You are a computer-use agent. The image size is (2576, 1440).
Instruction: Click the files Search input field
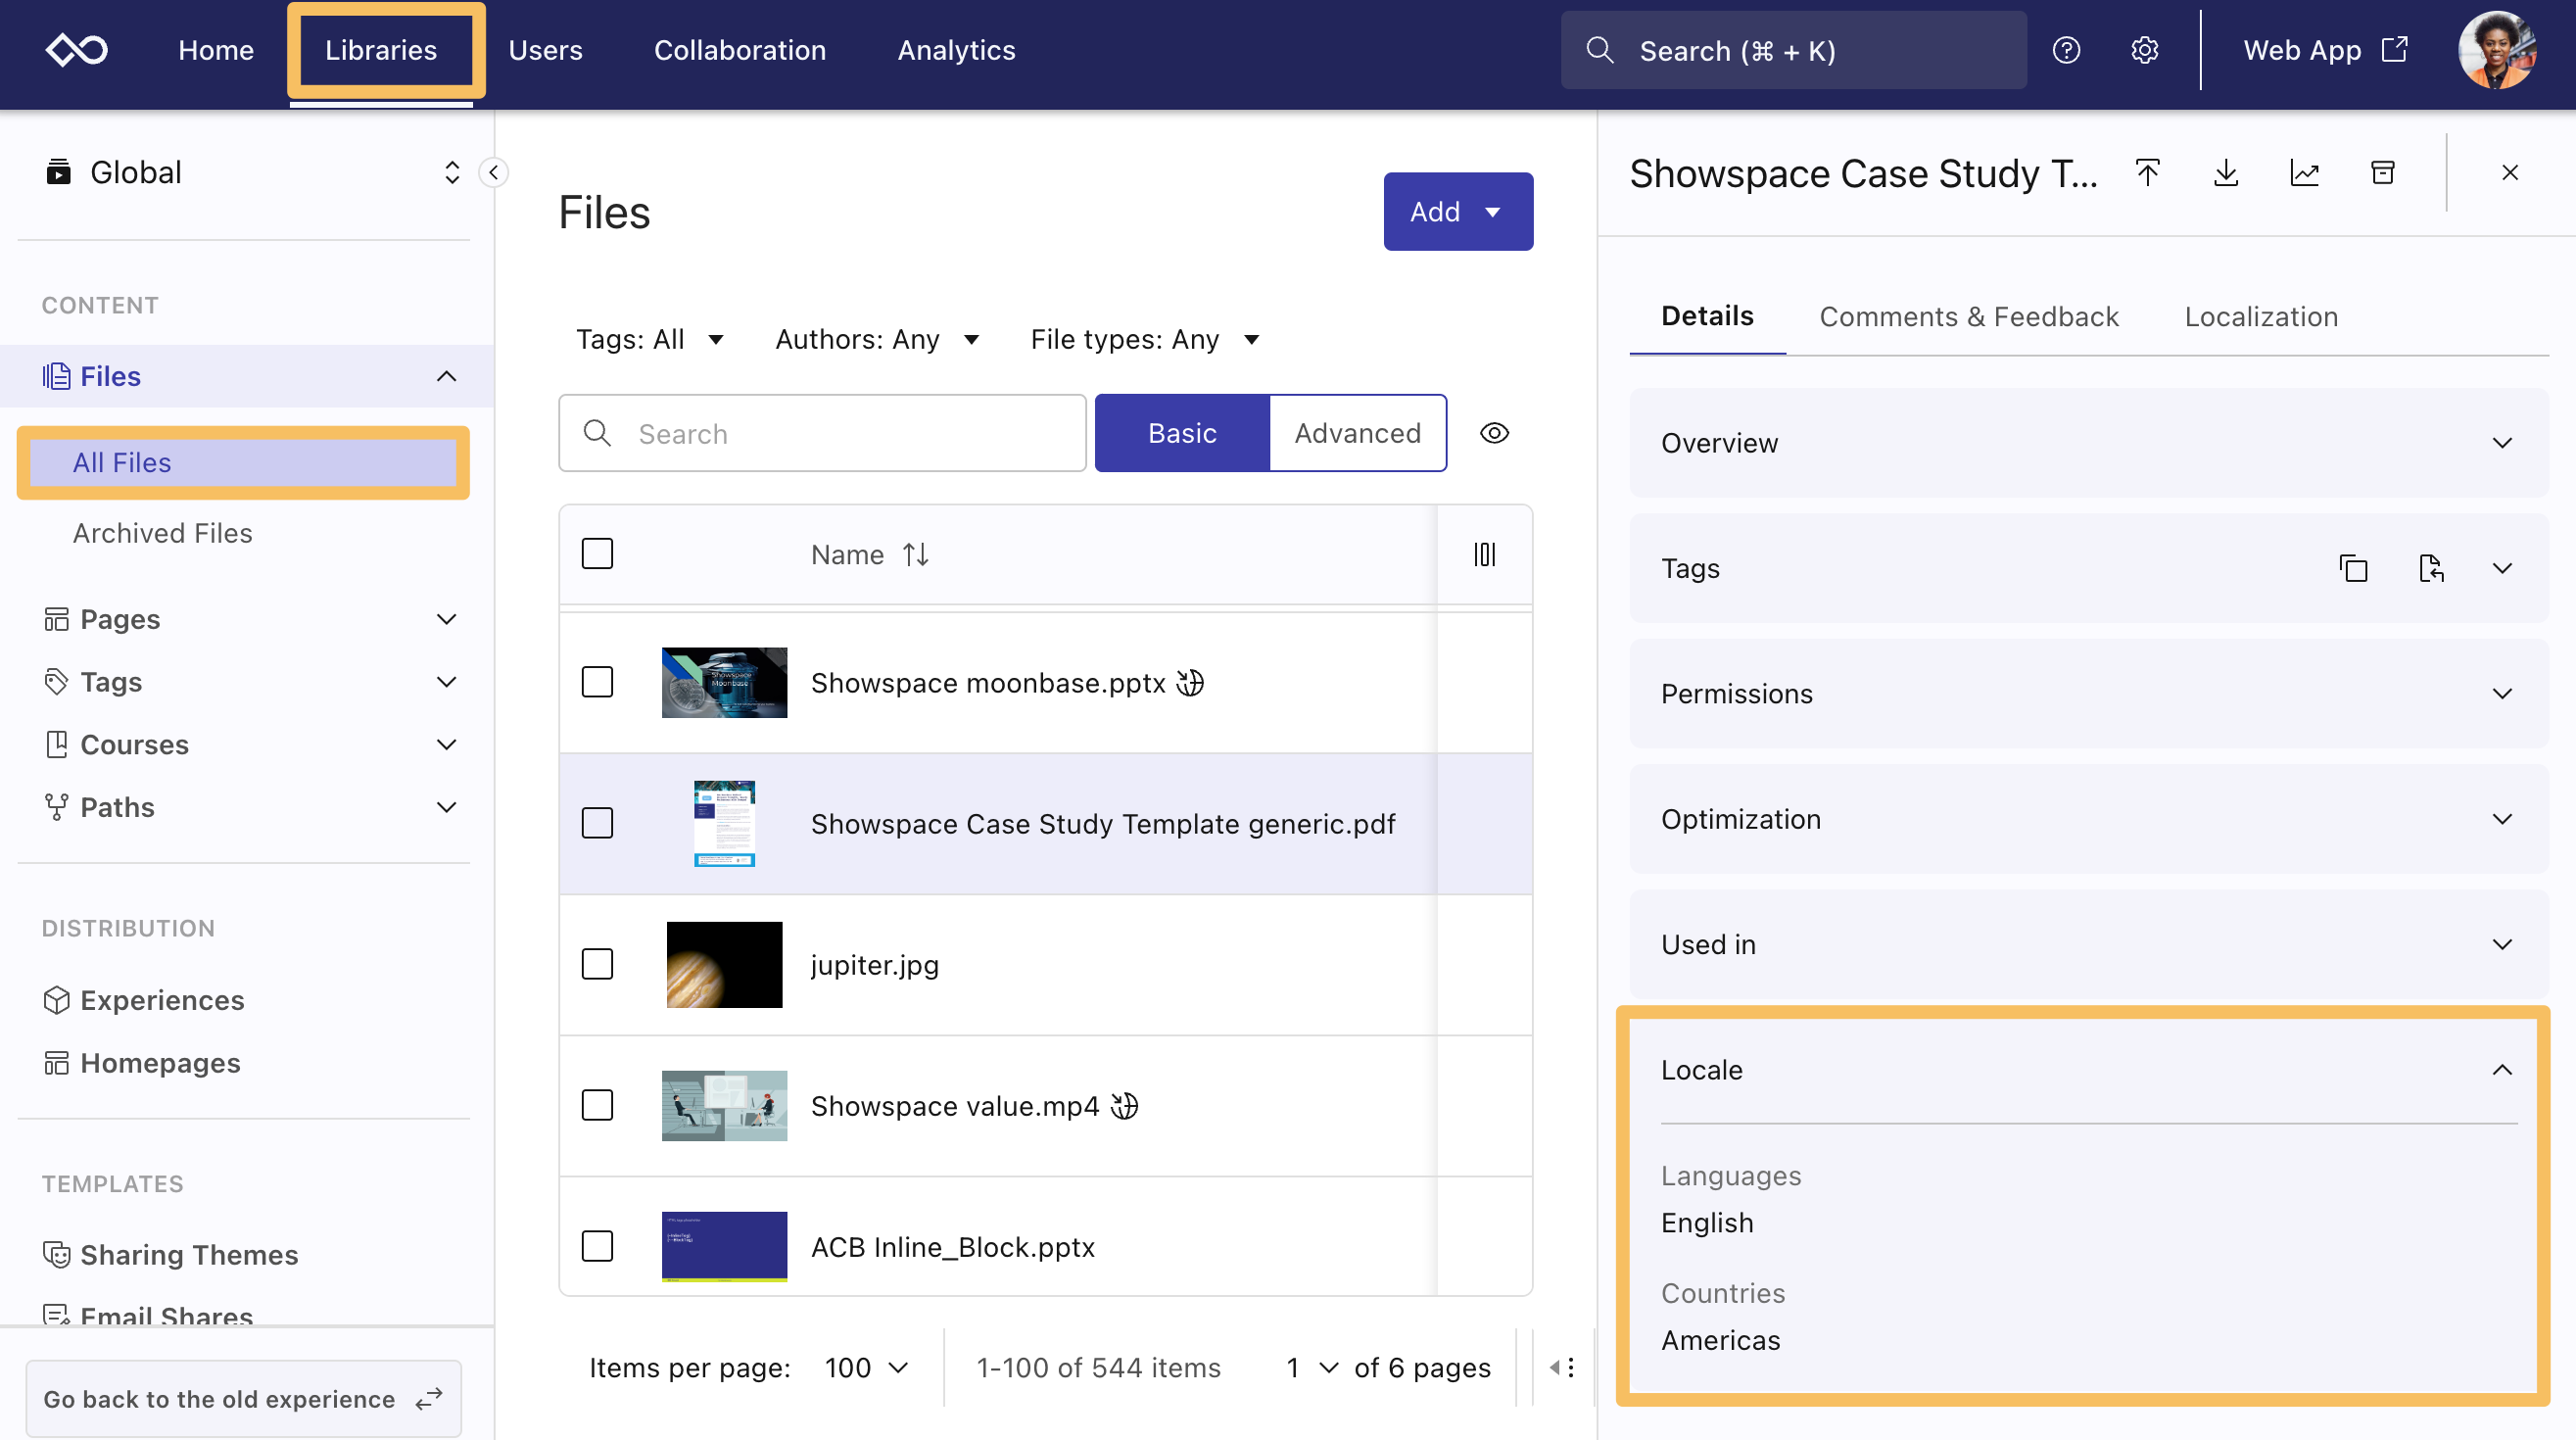pos(840,433)
